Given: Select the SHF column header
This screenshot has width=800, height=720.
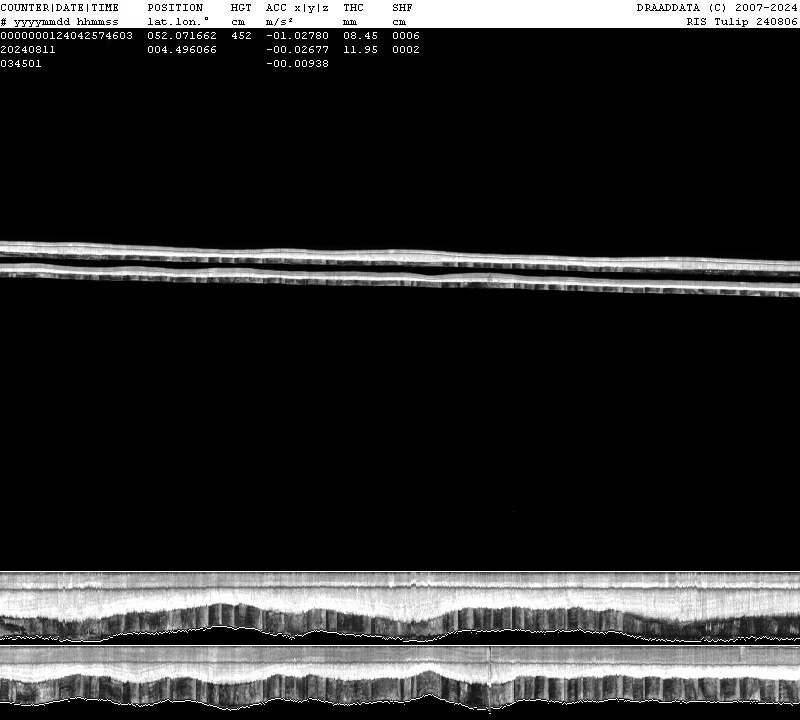Looking at the screenshot, I should tap(402, 7).
